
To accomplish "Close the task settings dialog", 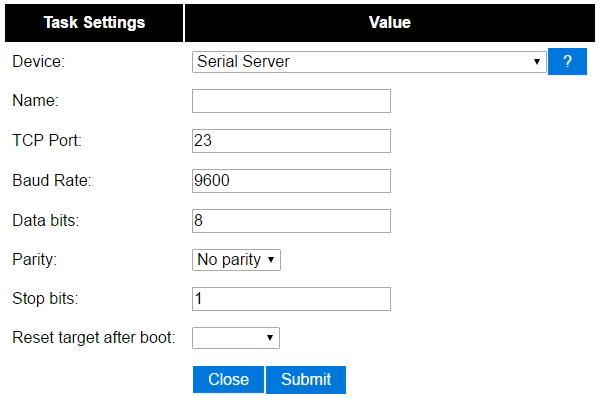I will click(x=228, y=380).
